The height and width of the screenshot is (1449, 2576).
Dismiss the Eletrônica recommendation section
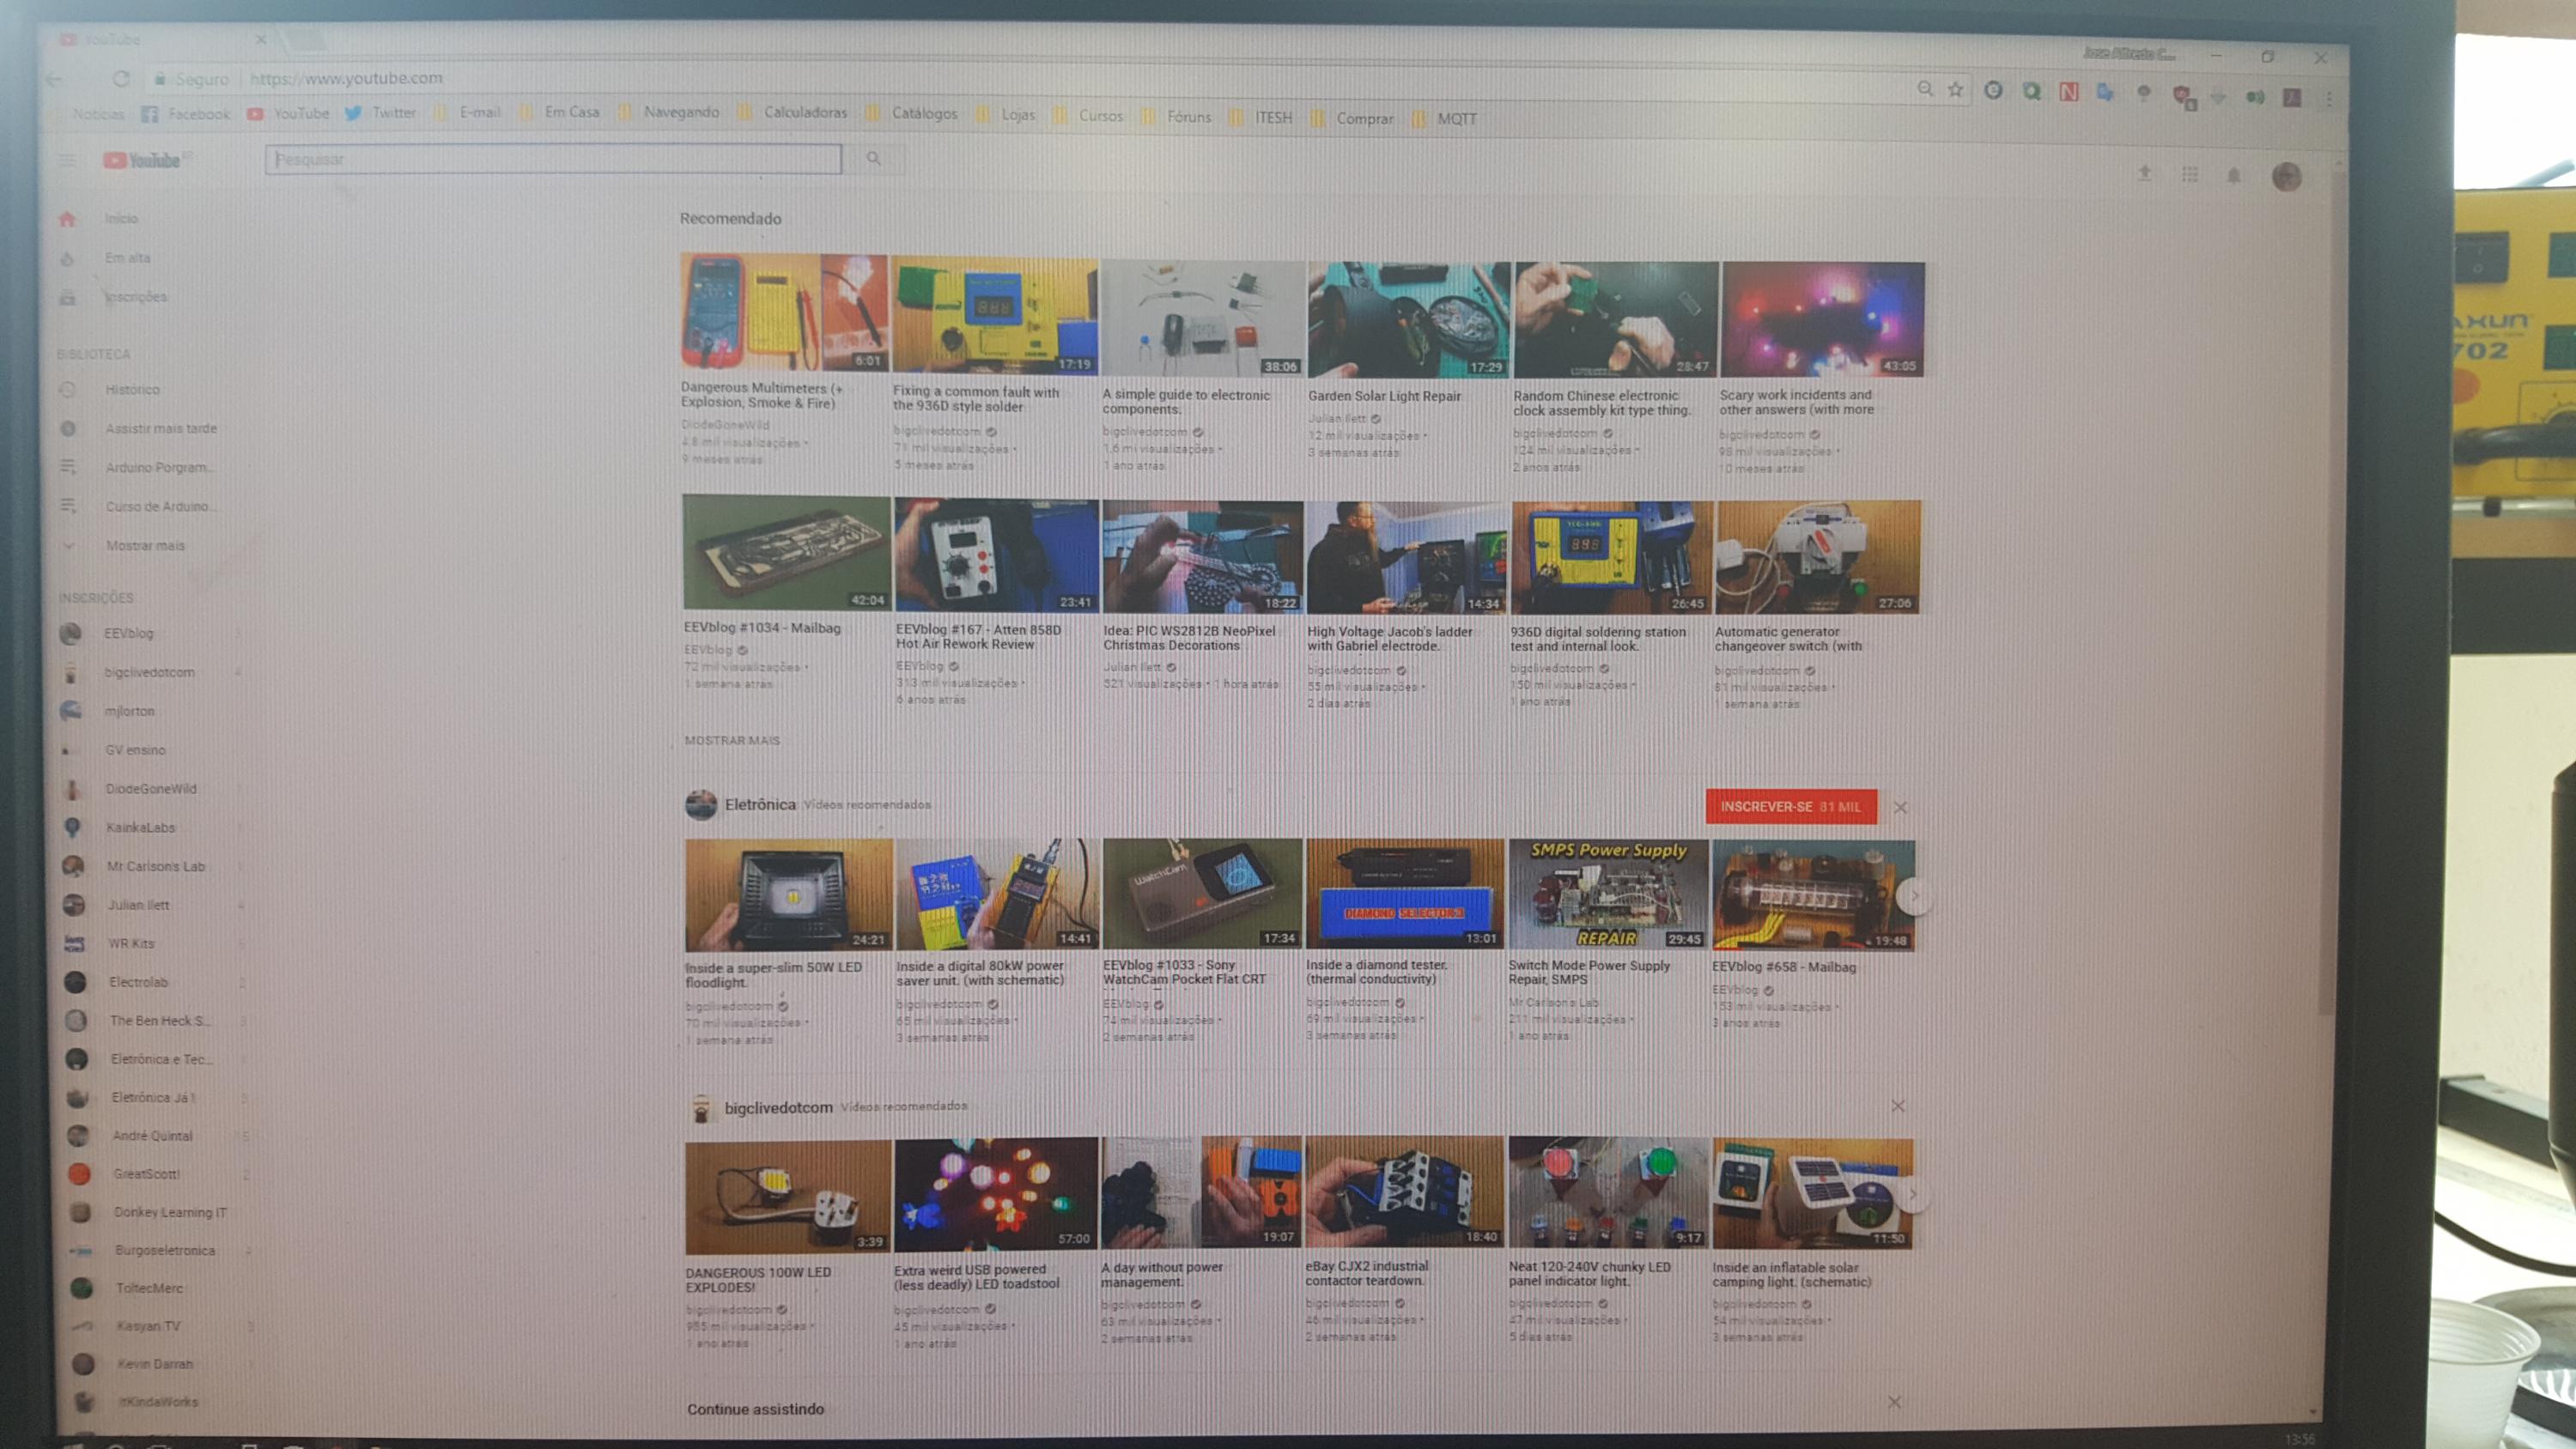click(1900, 808)
